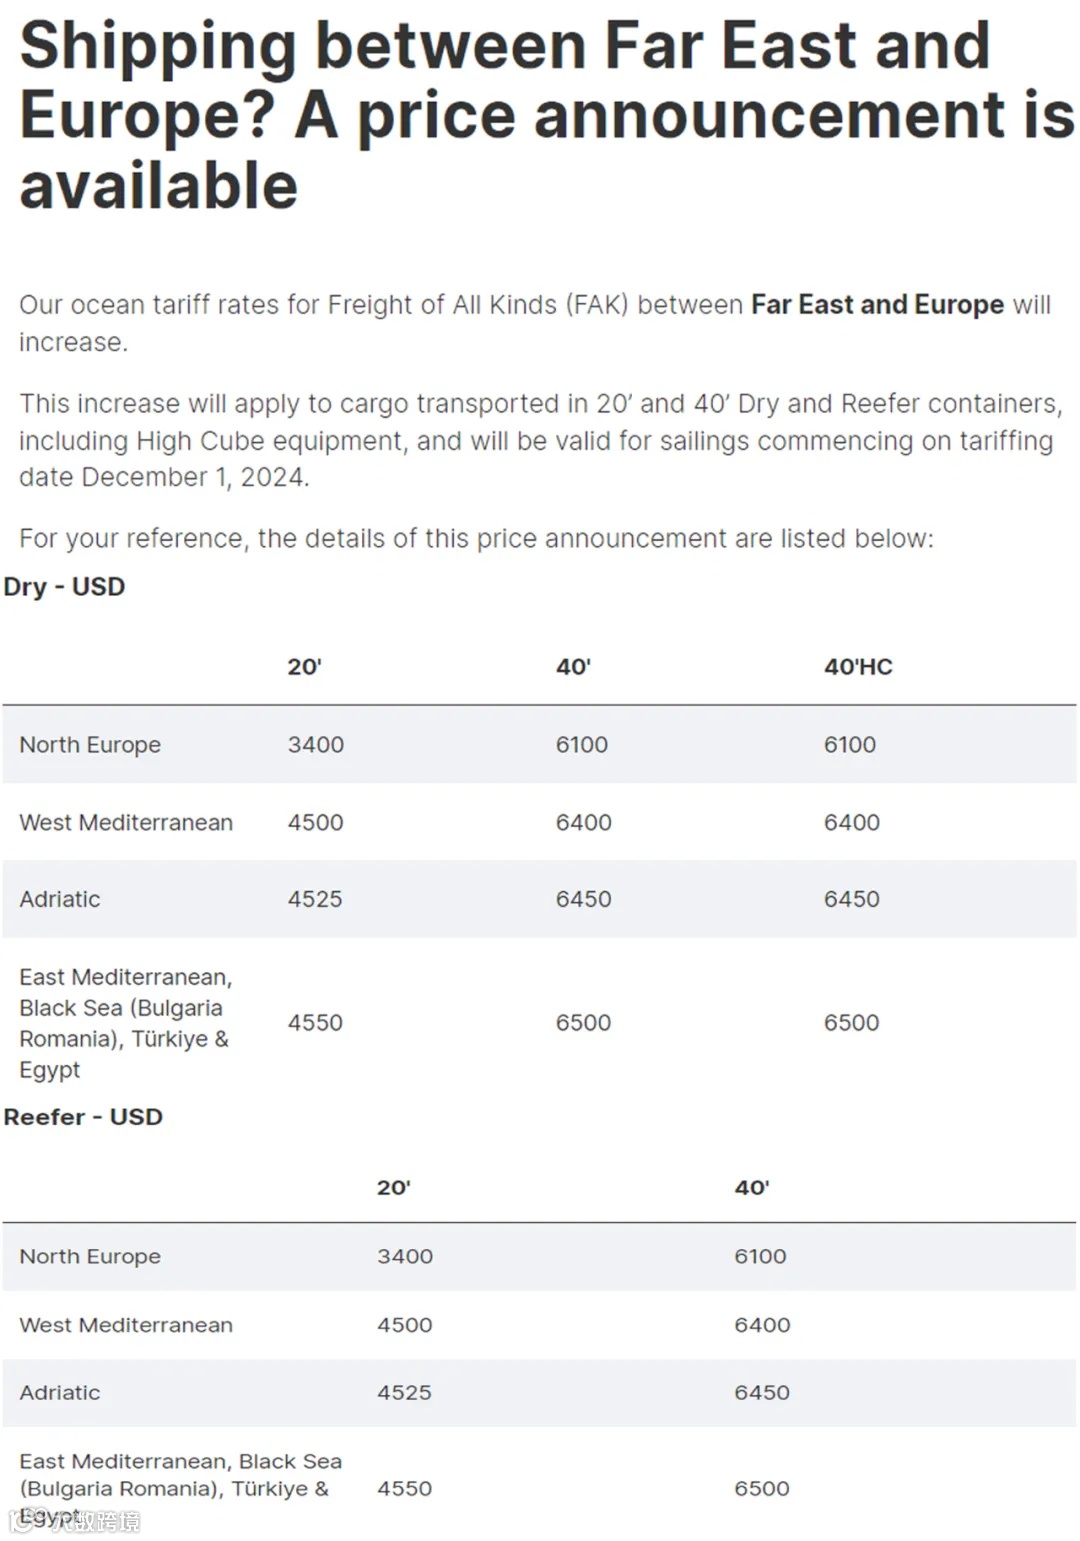Click the watermark logo icon at bottom-left
The height and width of the screenshot is (1541, 1080).
(23, 1521)
